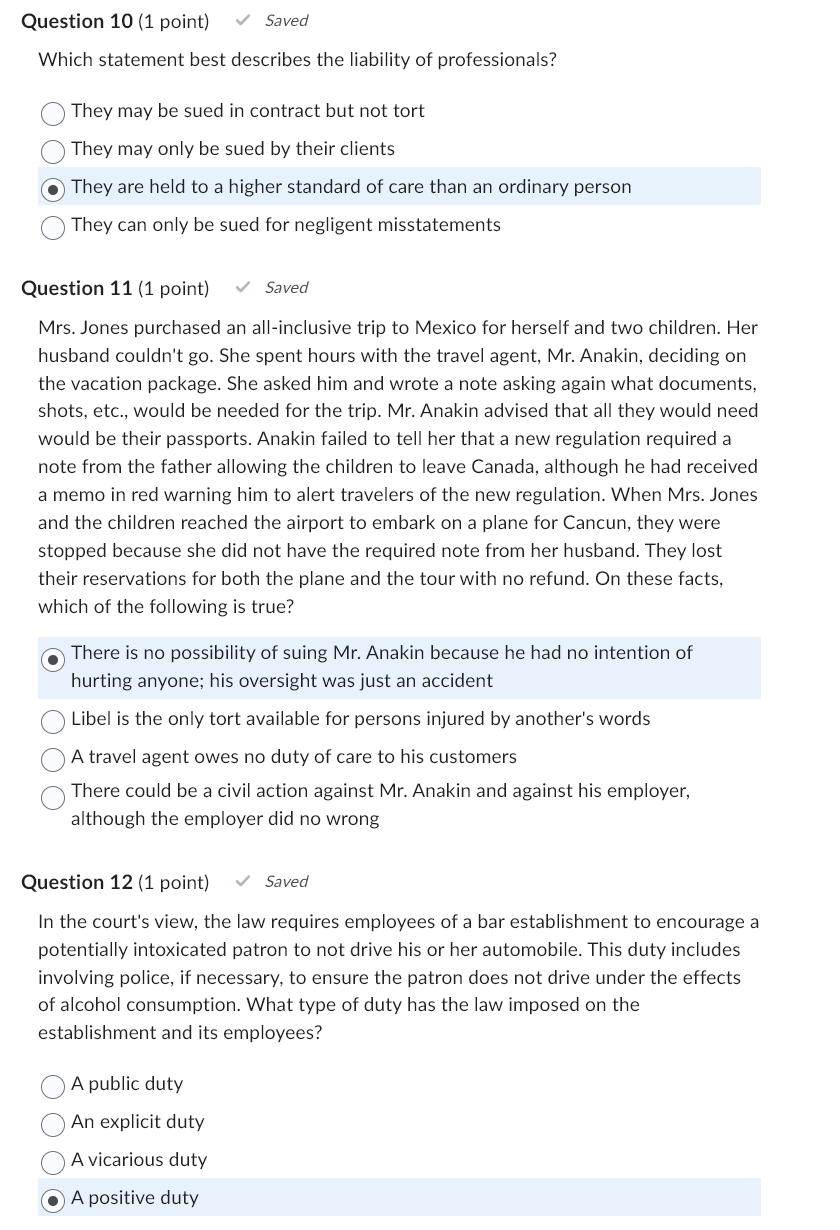Choose 'Libel is the only tort available' answer
Image resolution: width=840 pixels, height=1230 pixels.
(x=53, y=720)
